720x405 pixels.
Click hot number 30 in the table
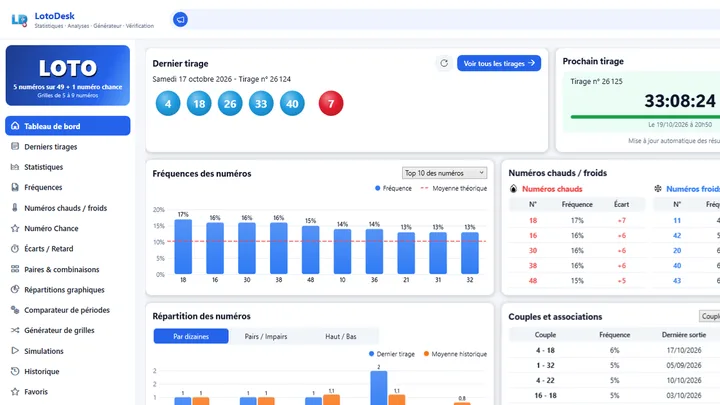(533, 251)
